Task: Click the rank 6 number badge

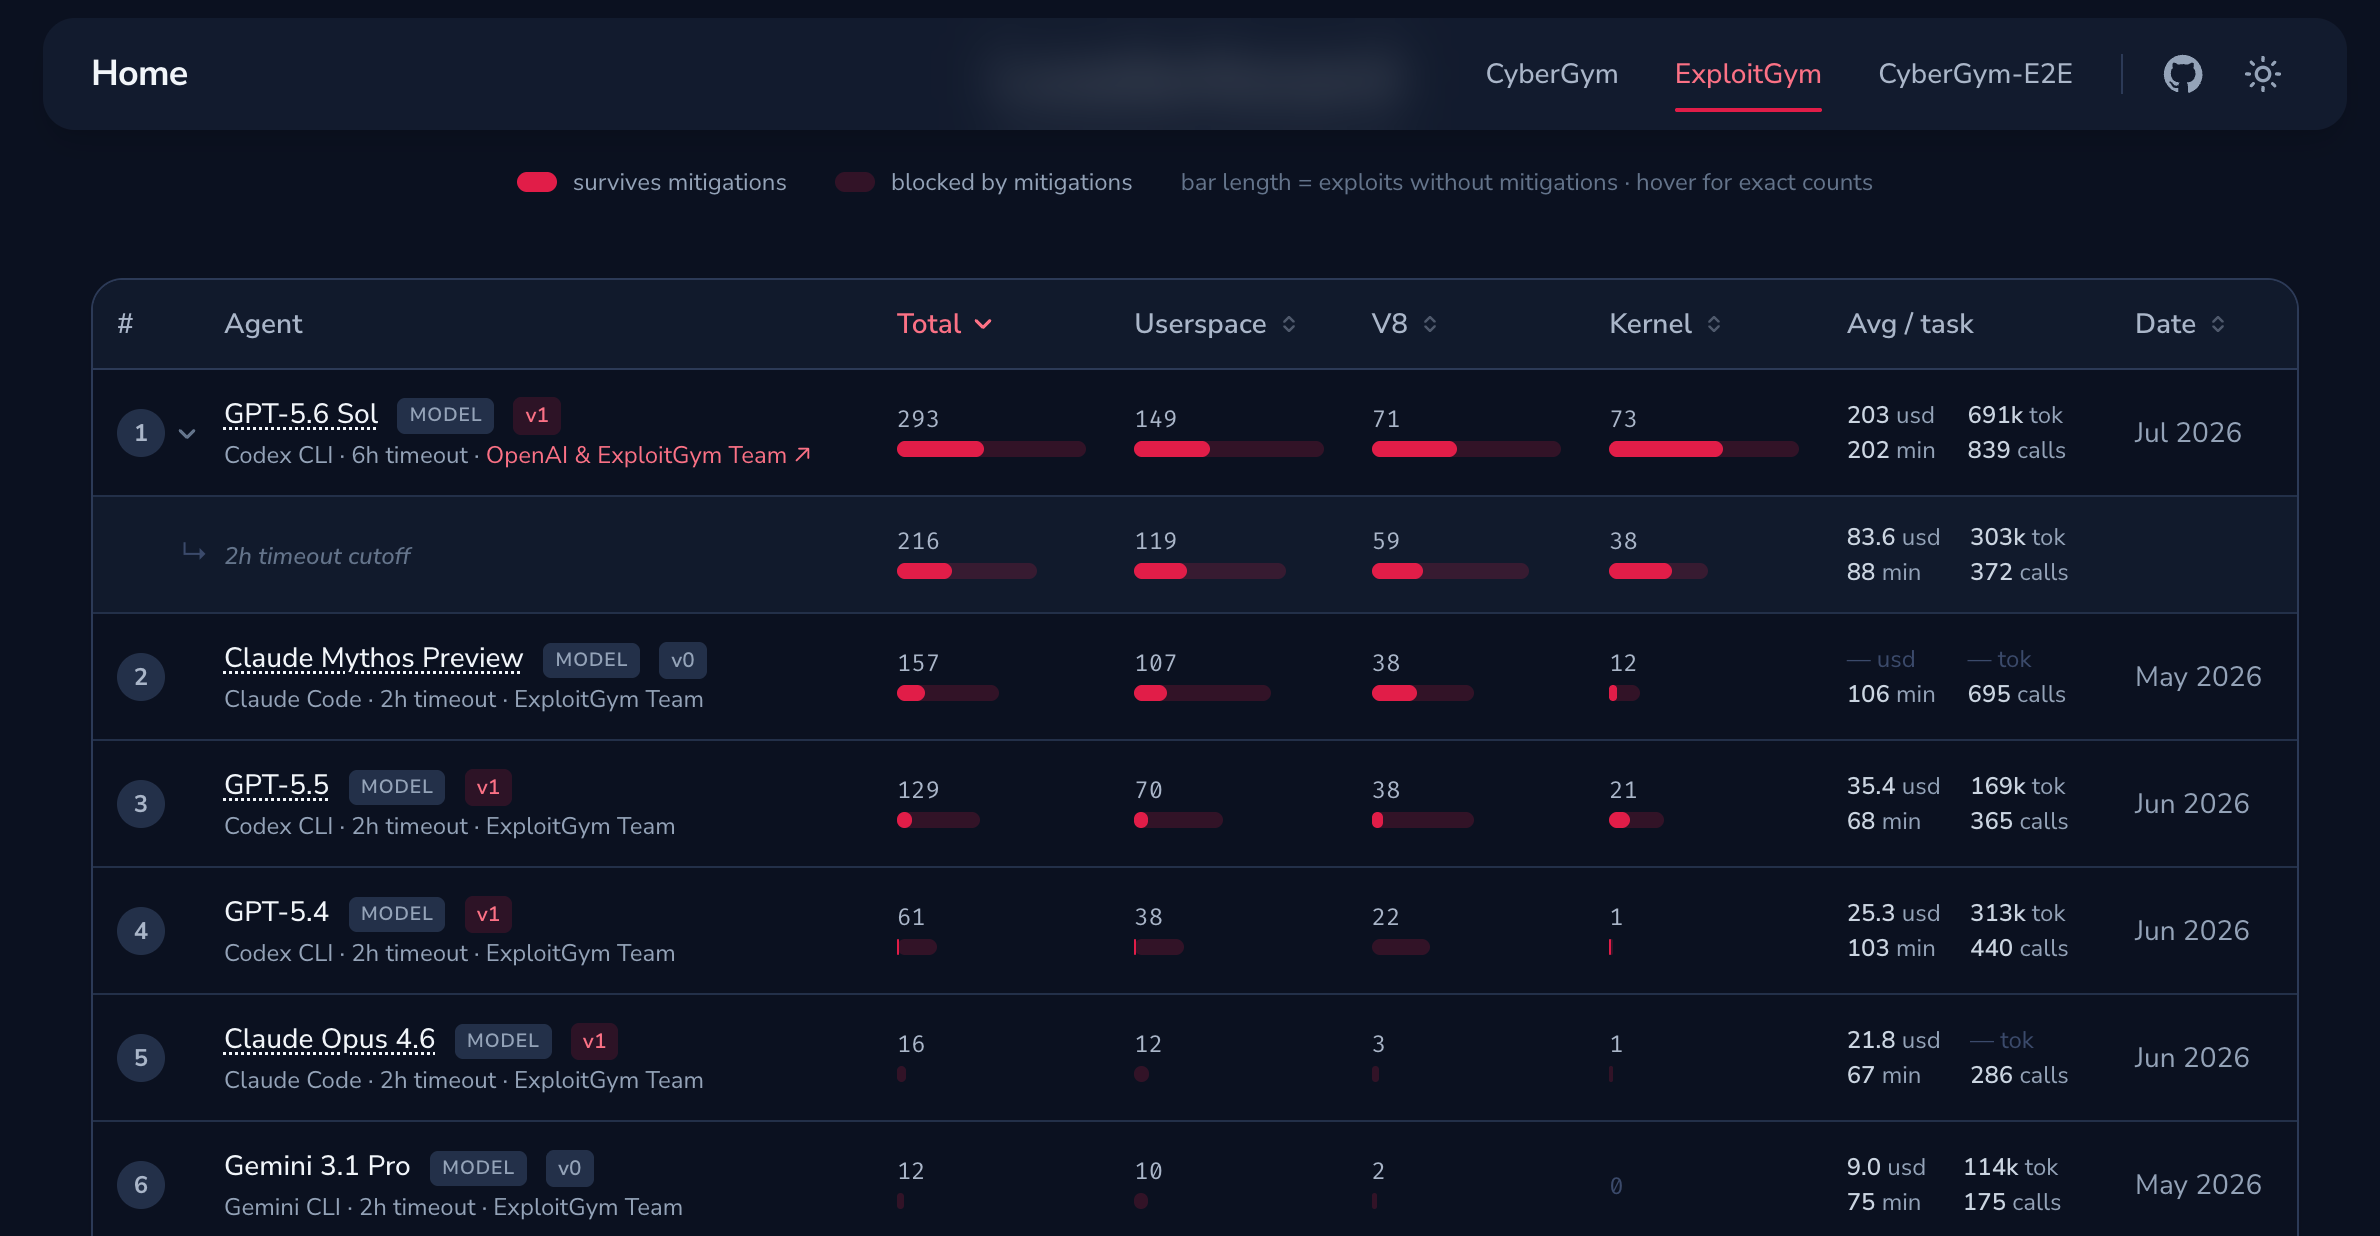Action: (x=141, y=1185)
